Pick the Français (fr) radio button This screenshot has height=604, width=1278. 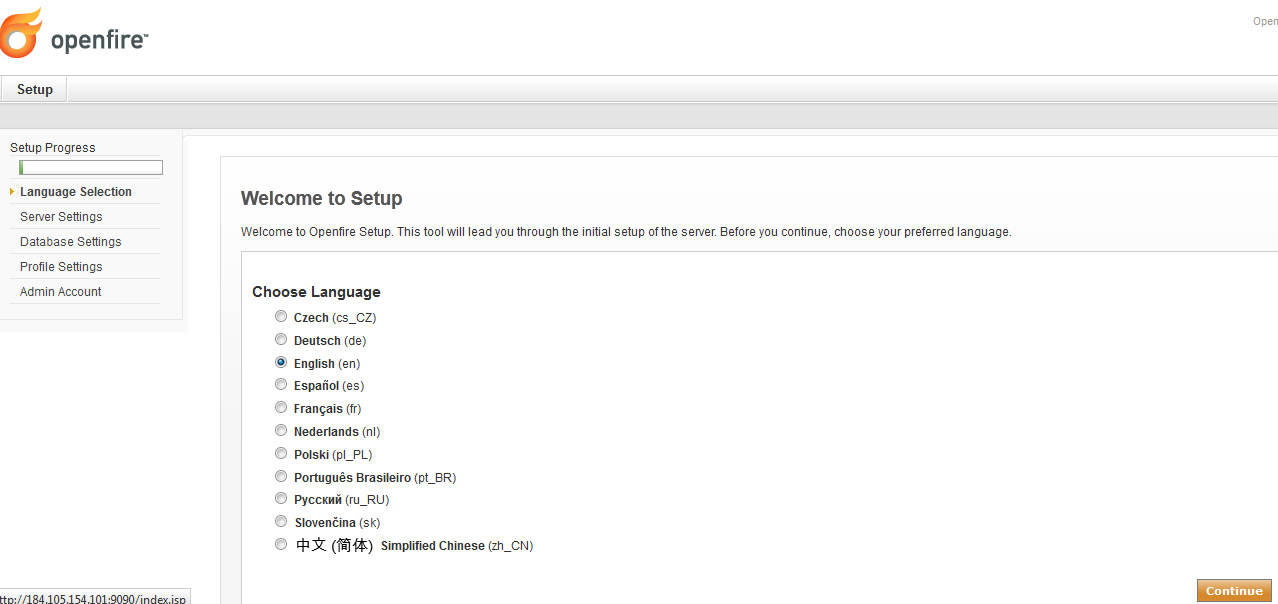[x=281, y=408]
